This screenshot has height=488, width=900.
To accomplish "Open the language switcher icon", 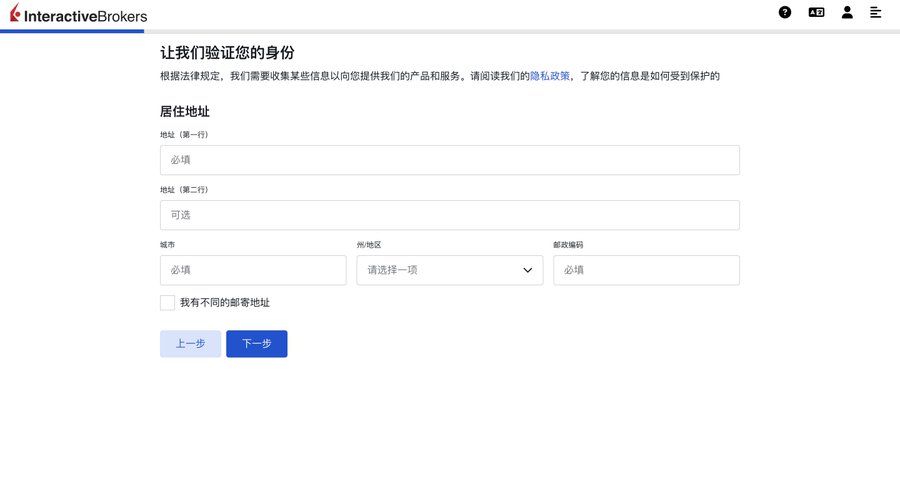I will (x=816, y=12).
